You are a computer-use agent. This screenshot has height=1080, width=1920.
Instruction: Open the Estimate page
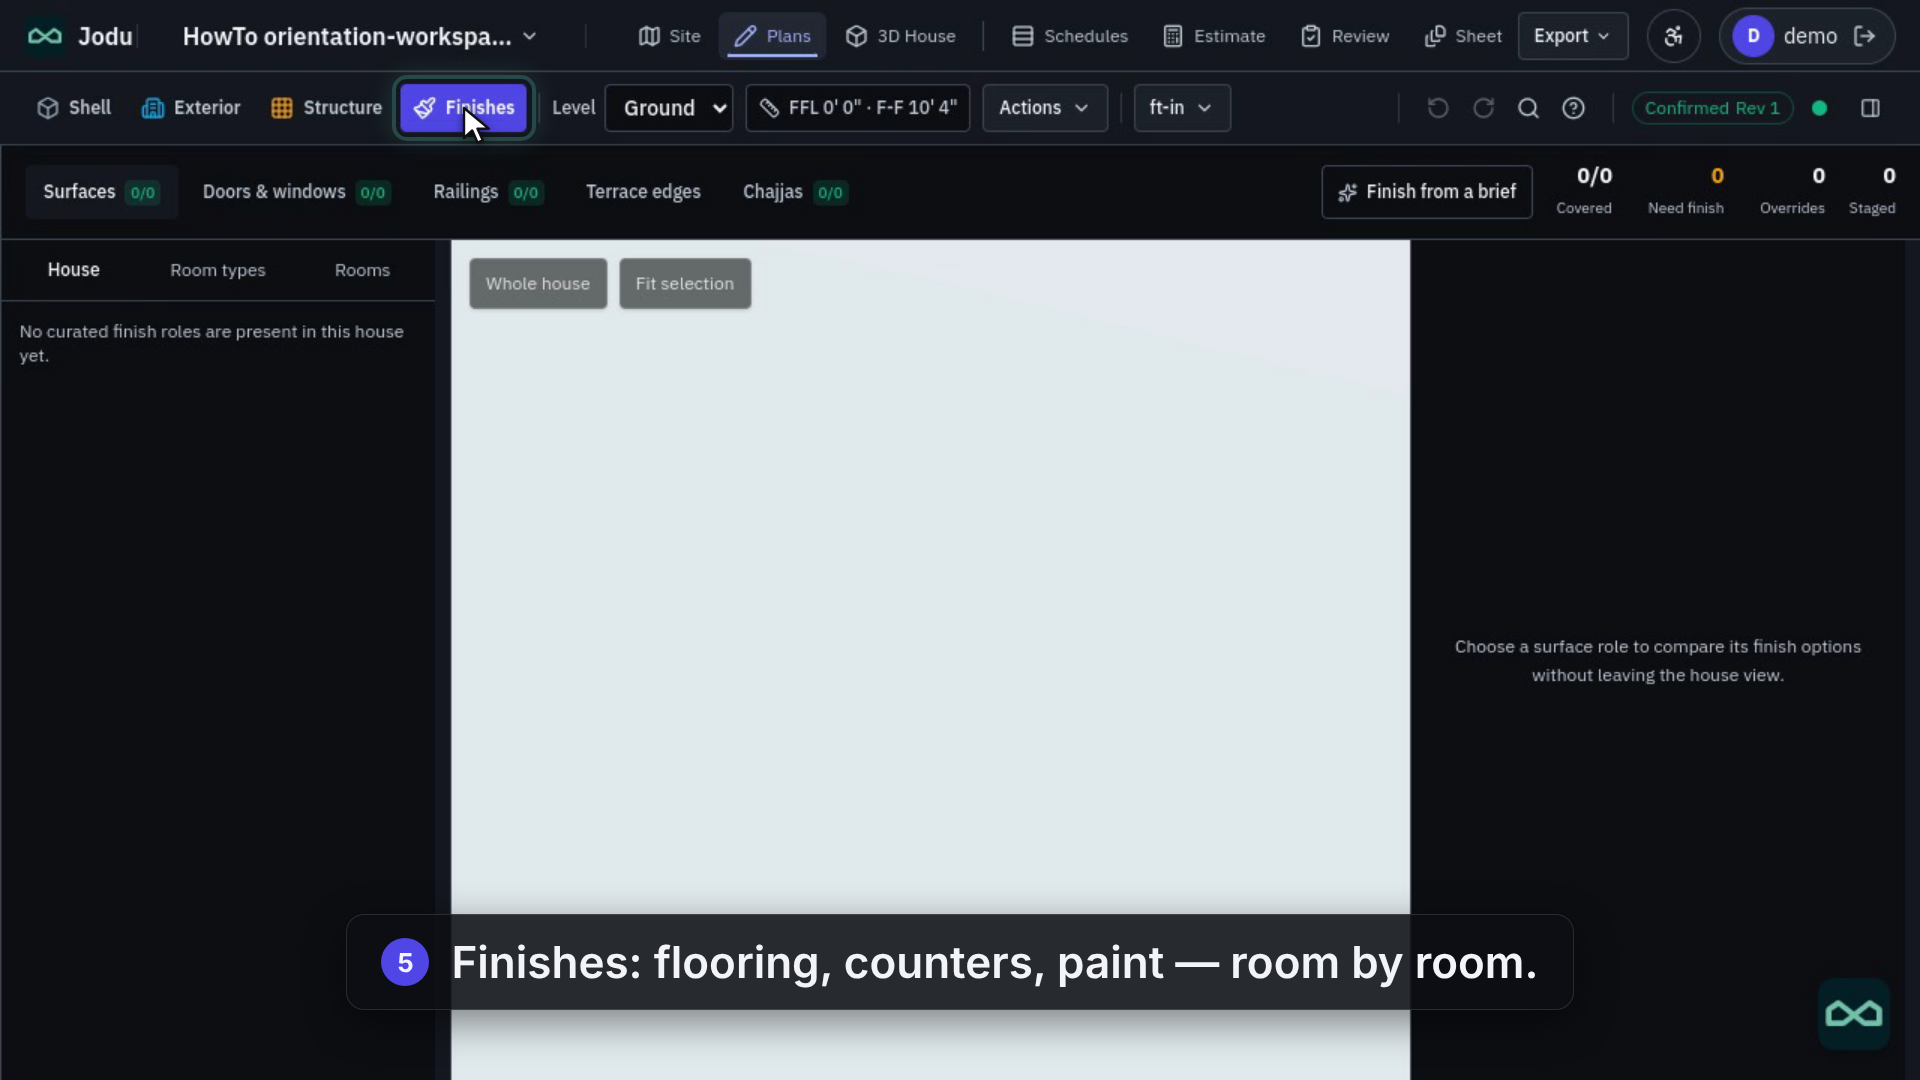pos(1214,36)
